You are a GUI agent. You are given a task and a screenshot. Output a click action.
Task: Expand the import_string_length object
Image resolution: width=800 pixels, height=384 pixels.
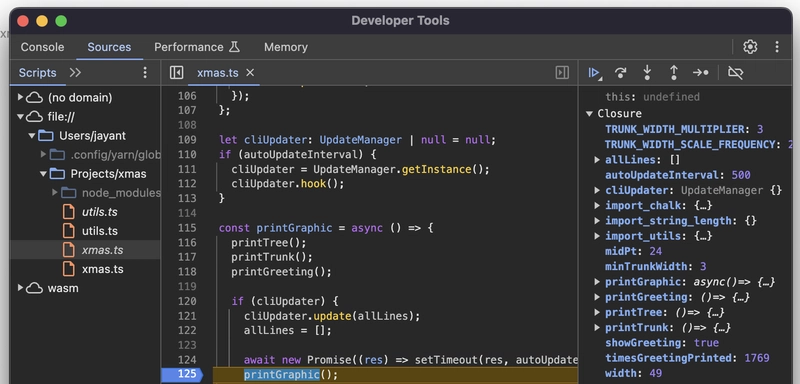597,221
